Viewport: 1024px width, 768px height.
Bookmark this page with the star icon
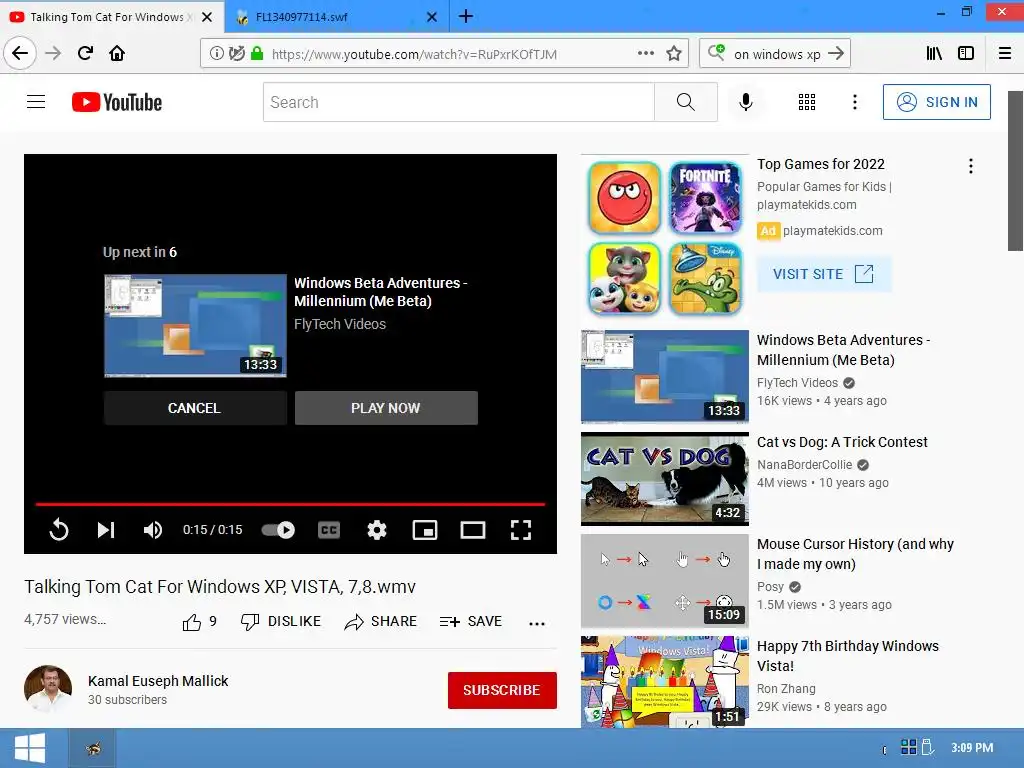[x=674, y=54]
